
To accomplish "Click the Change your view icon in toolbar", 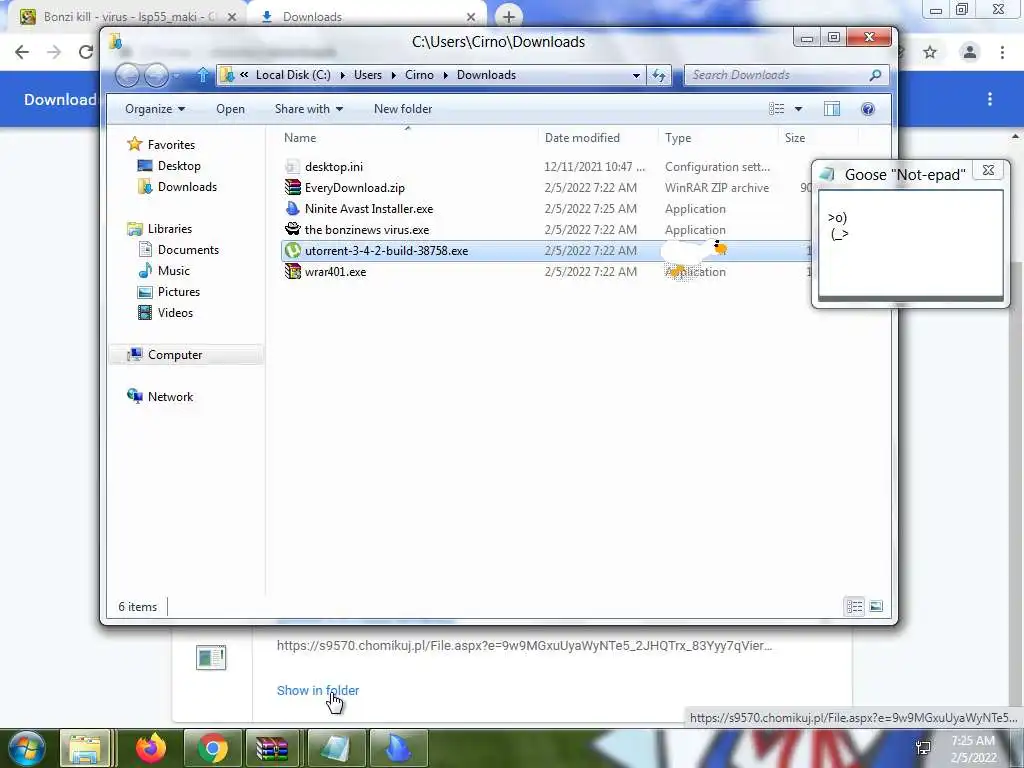I will tap(776, 109).
